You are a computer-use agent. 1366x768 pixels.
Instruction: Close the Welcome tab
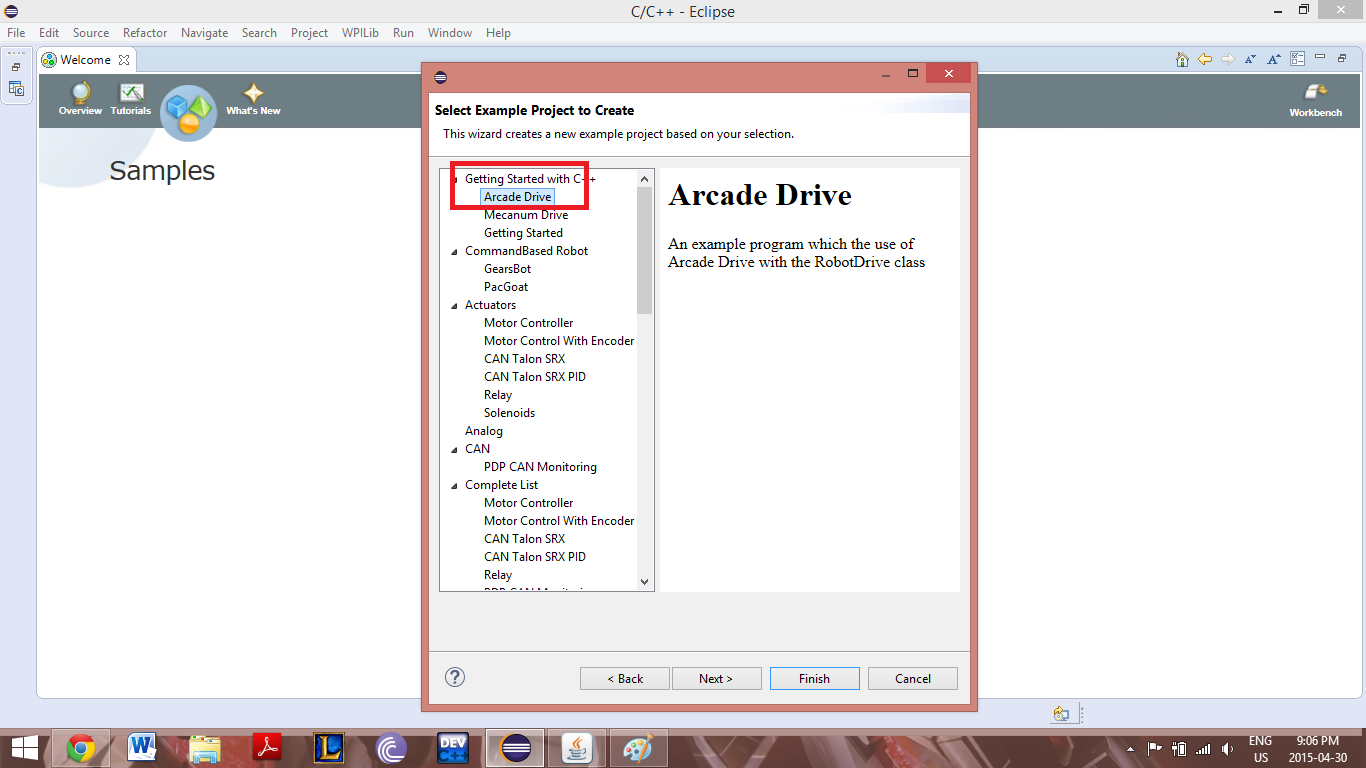pyautogui.click(x=125, y=60)
